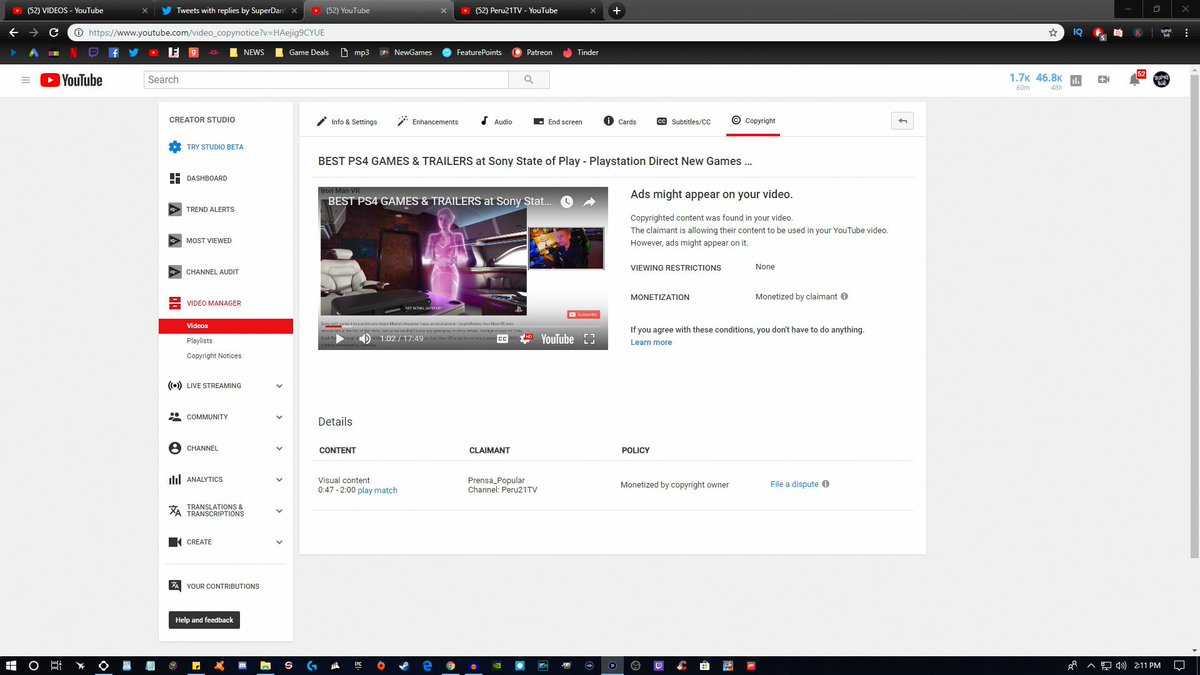This screenshot has width=1200, height=675.
Task: Click the browser address bar URL
Action: (563, 32)
